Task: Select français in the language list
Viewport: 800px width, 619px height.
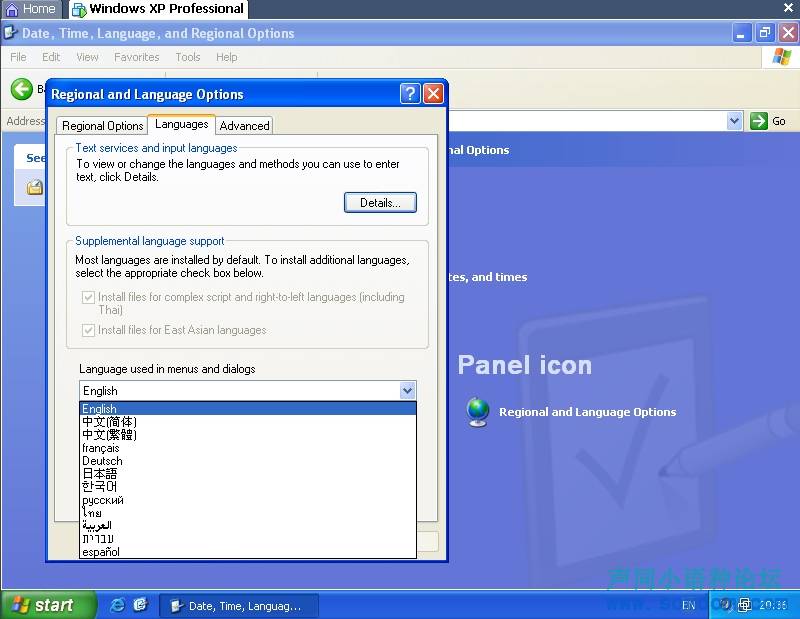Action: click(x=248, y=448)
